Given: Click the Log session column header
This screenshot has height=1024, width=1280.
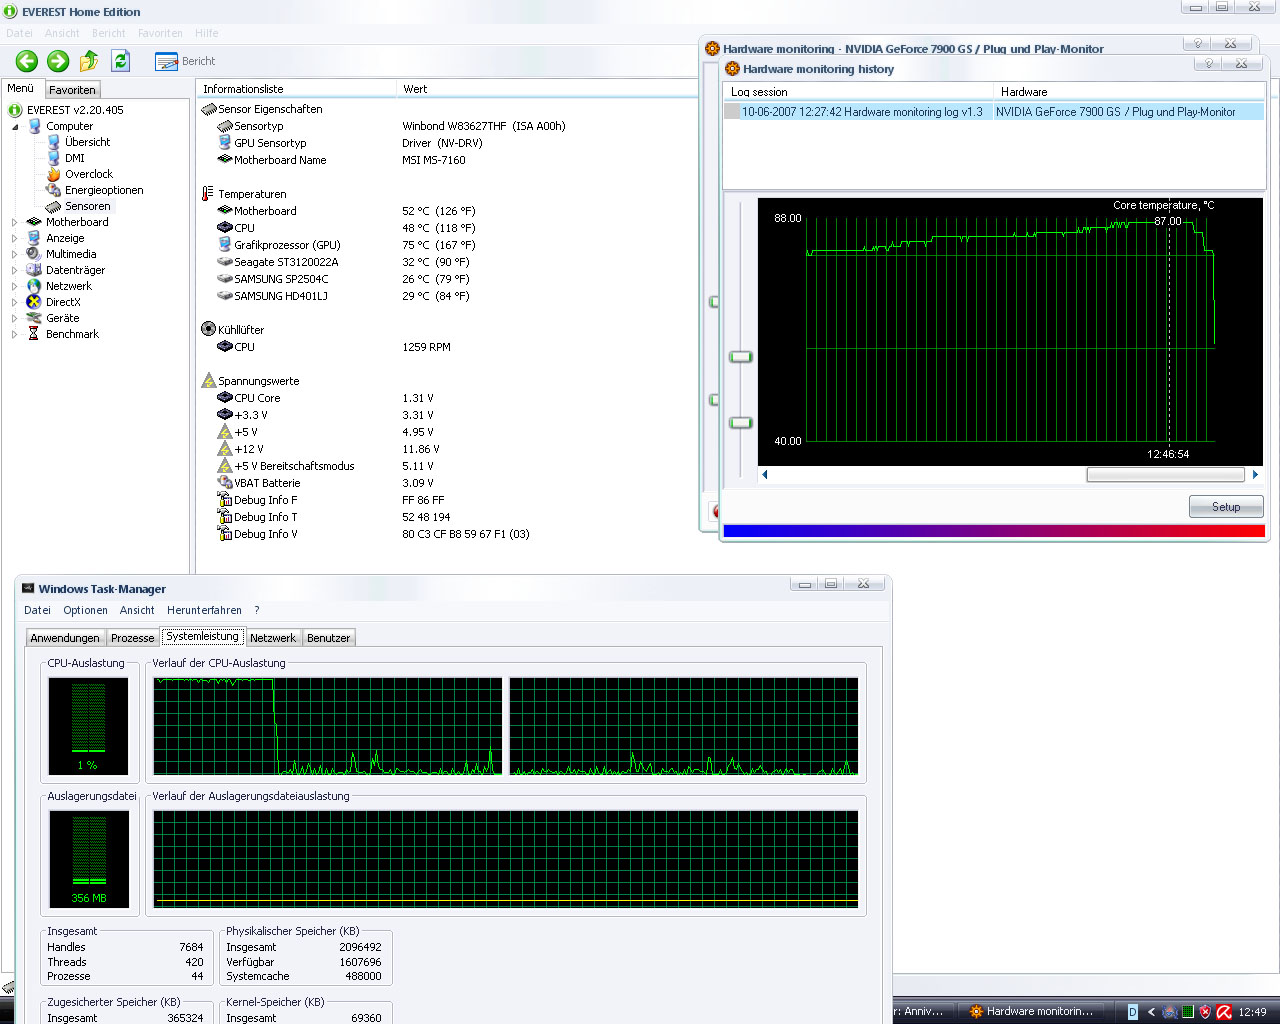Looking at the screenshot, I should [858, 92].
